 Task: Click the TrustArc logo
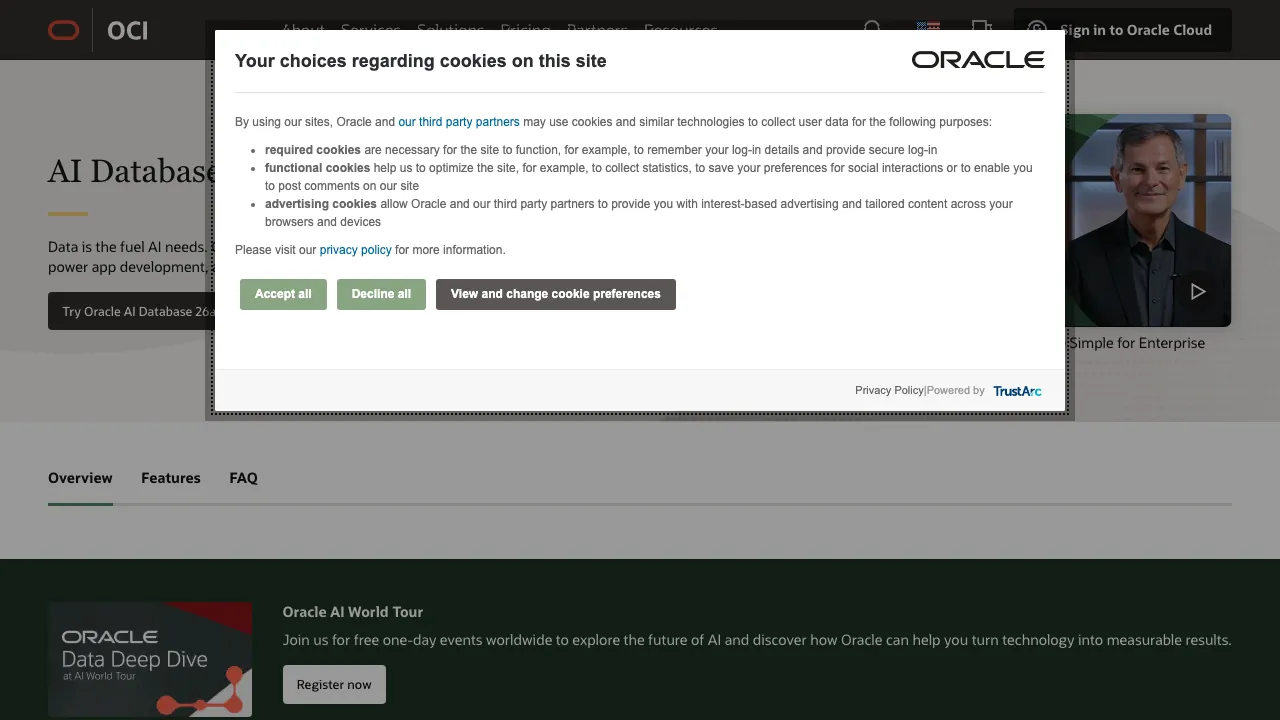pos(1017,391)
